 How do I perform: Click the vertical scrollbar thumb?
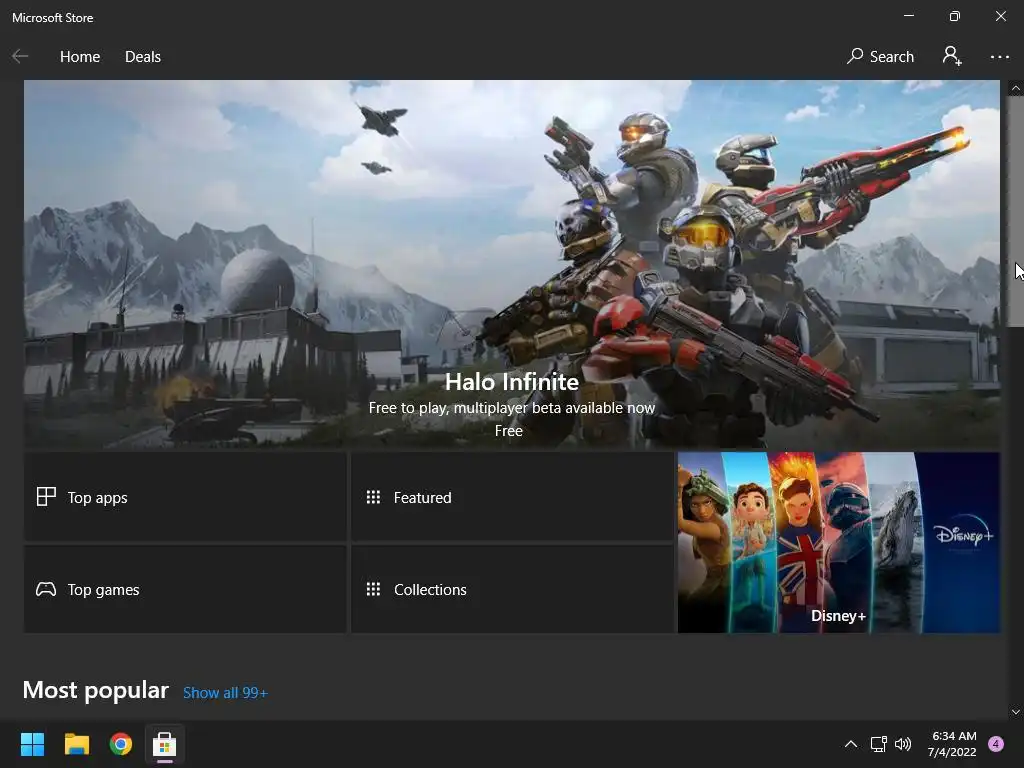[1016, 210]
